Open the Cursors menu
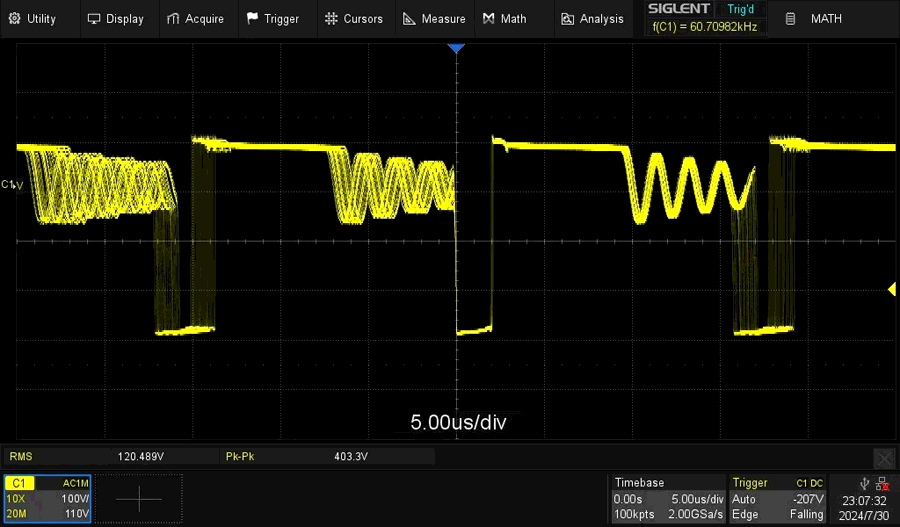900x527 pixels. coord(354,18)
